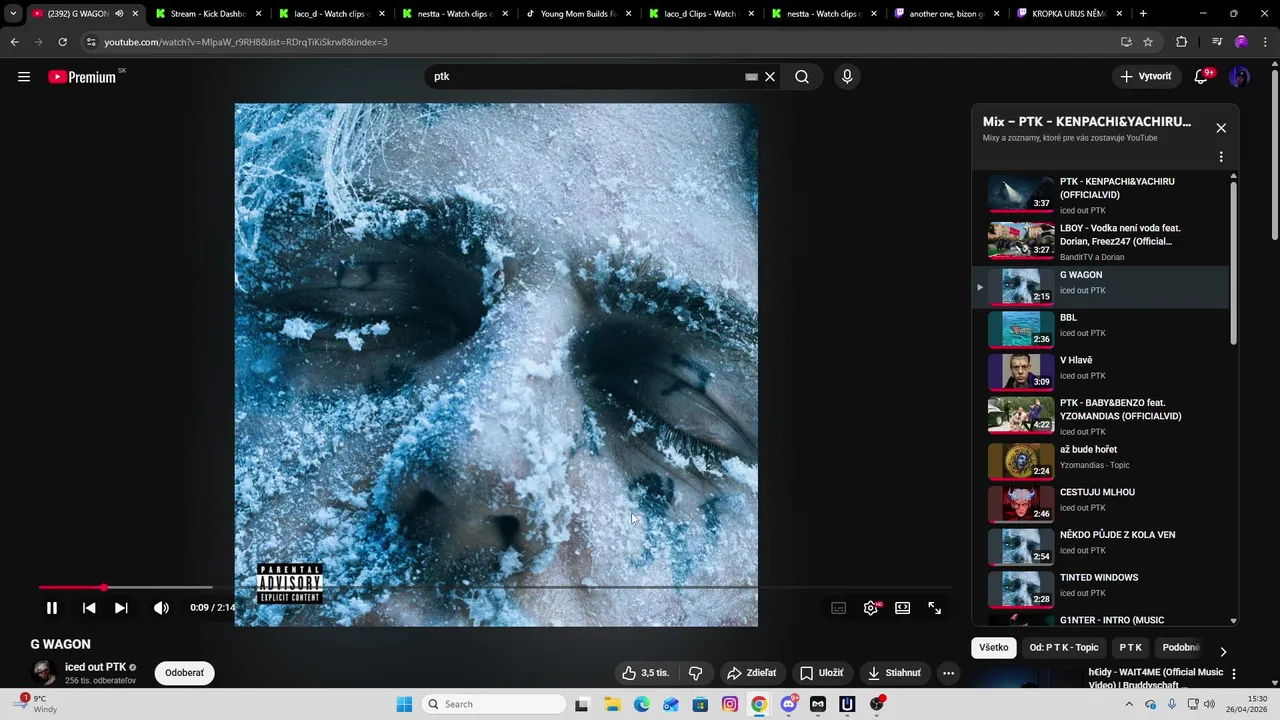Go to YouTube Premium home logo

(x=83, y=77)
